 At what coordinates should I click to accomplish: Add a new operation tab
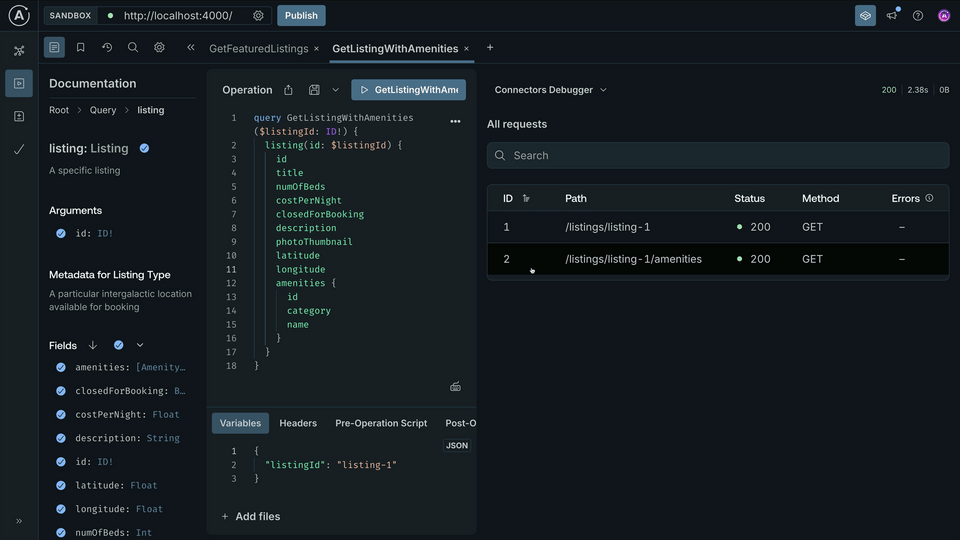pos(490,48)
